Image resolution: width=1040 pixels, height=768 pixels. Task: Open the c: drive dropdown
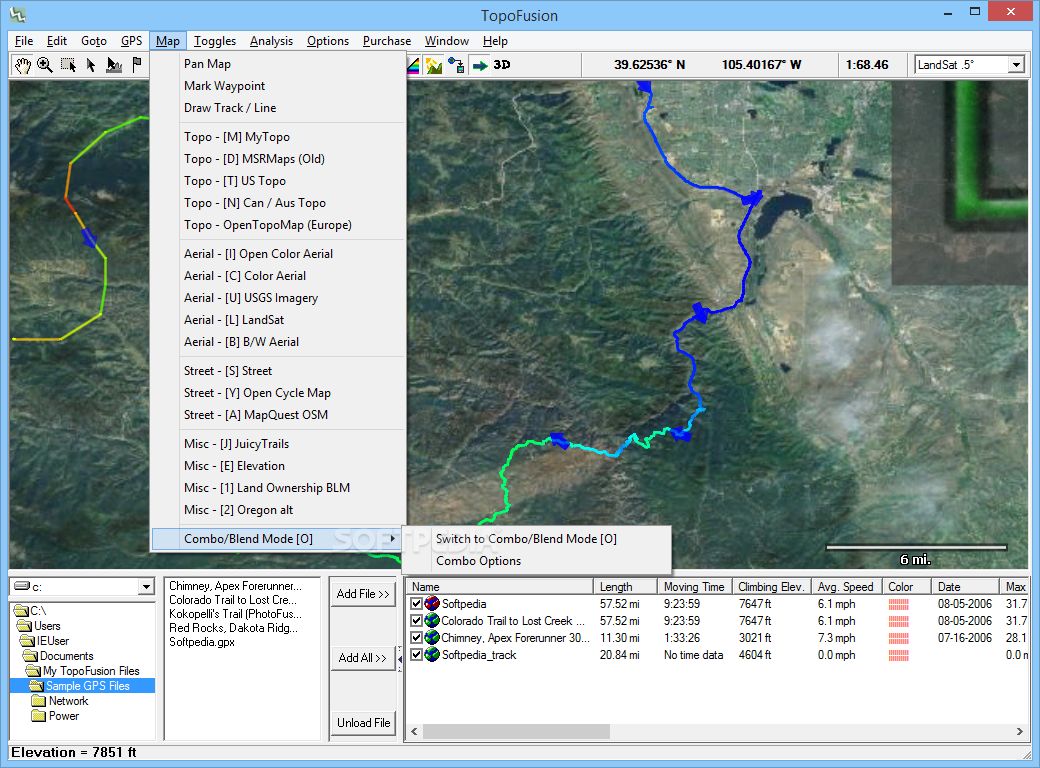point(146,587)
